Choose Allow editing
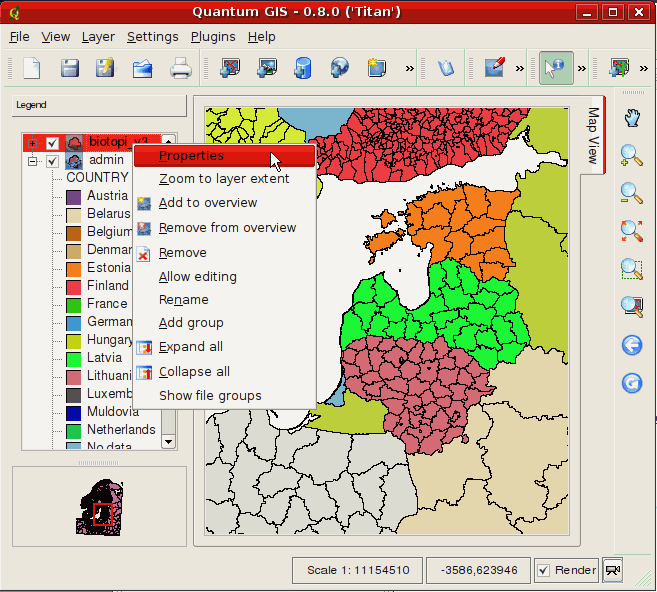This screenshot has height=592, width=657. point(224,277)
